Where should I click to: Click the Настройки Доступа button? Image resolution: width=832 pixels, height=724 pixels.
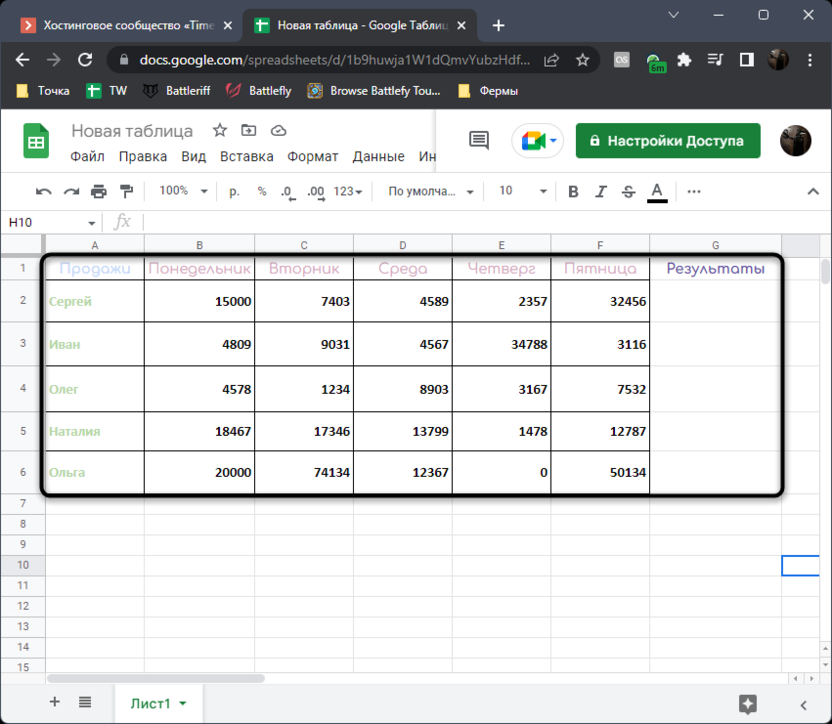667,141
